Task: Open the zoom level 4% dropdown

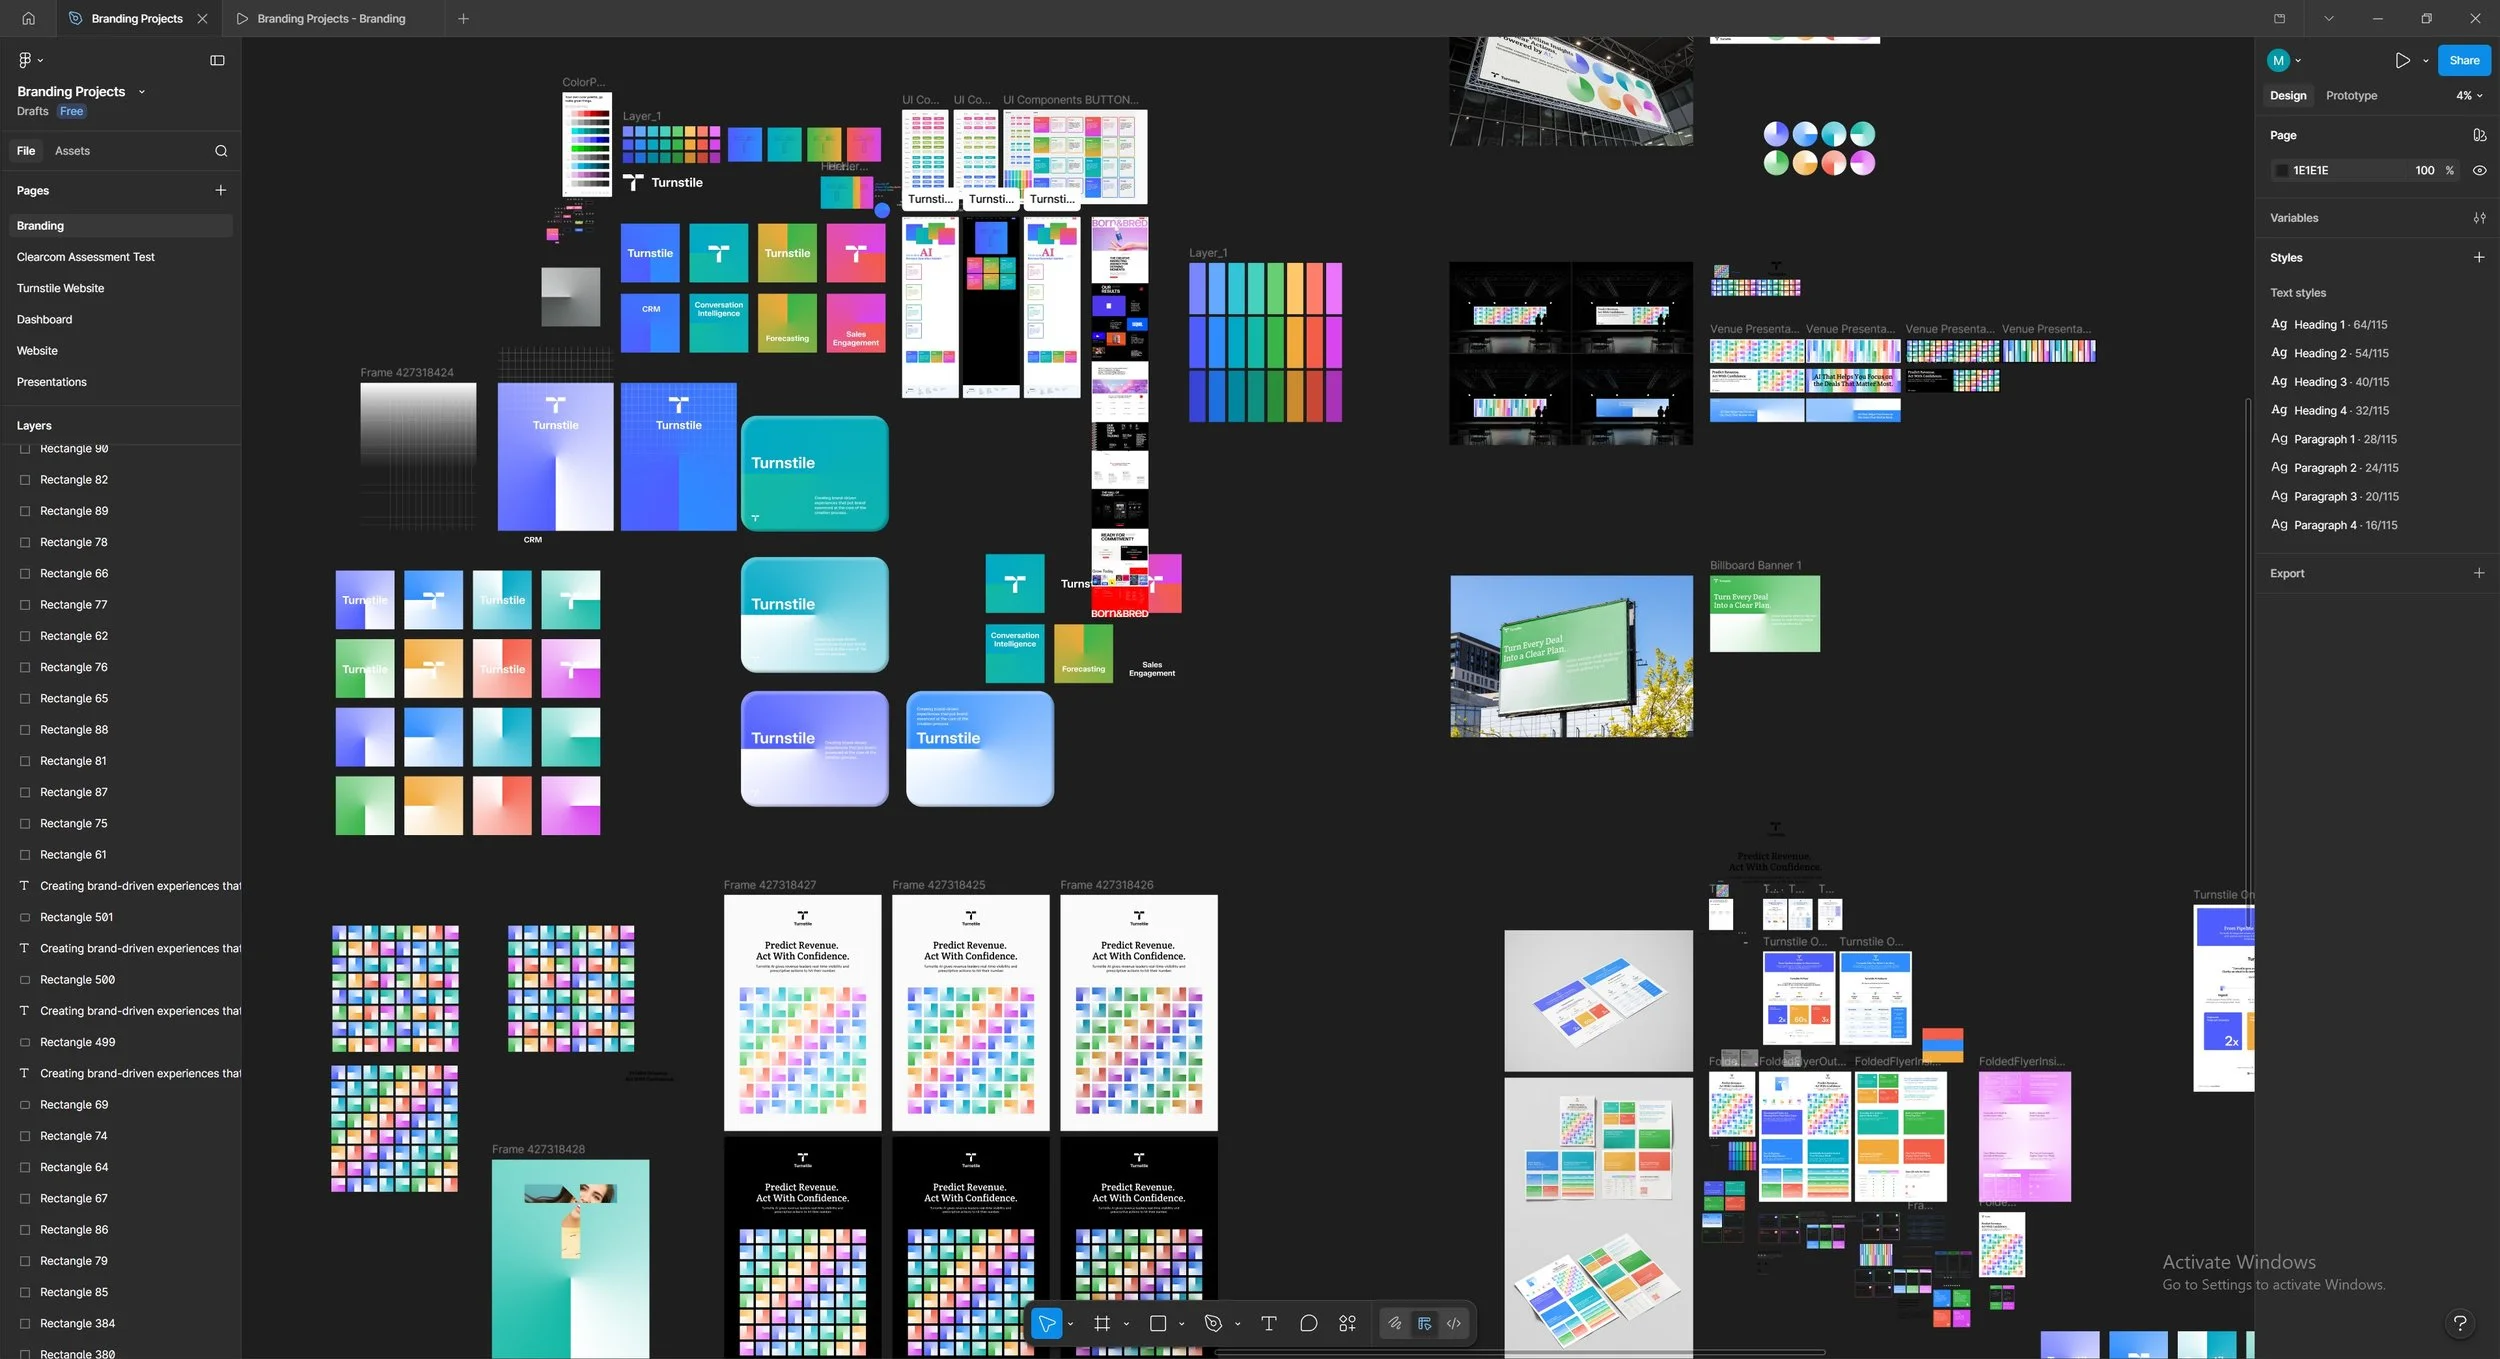Action: pyautogui.click(x=2468, y=96)
